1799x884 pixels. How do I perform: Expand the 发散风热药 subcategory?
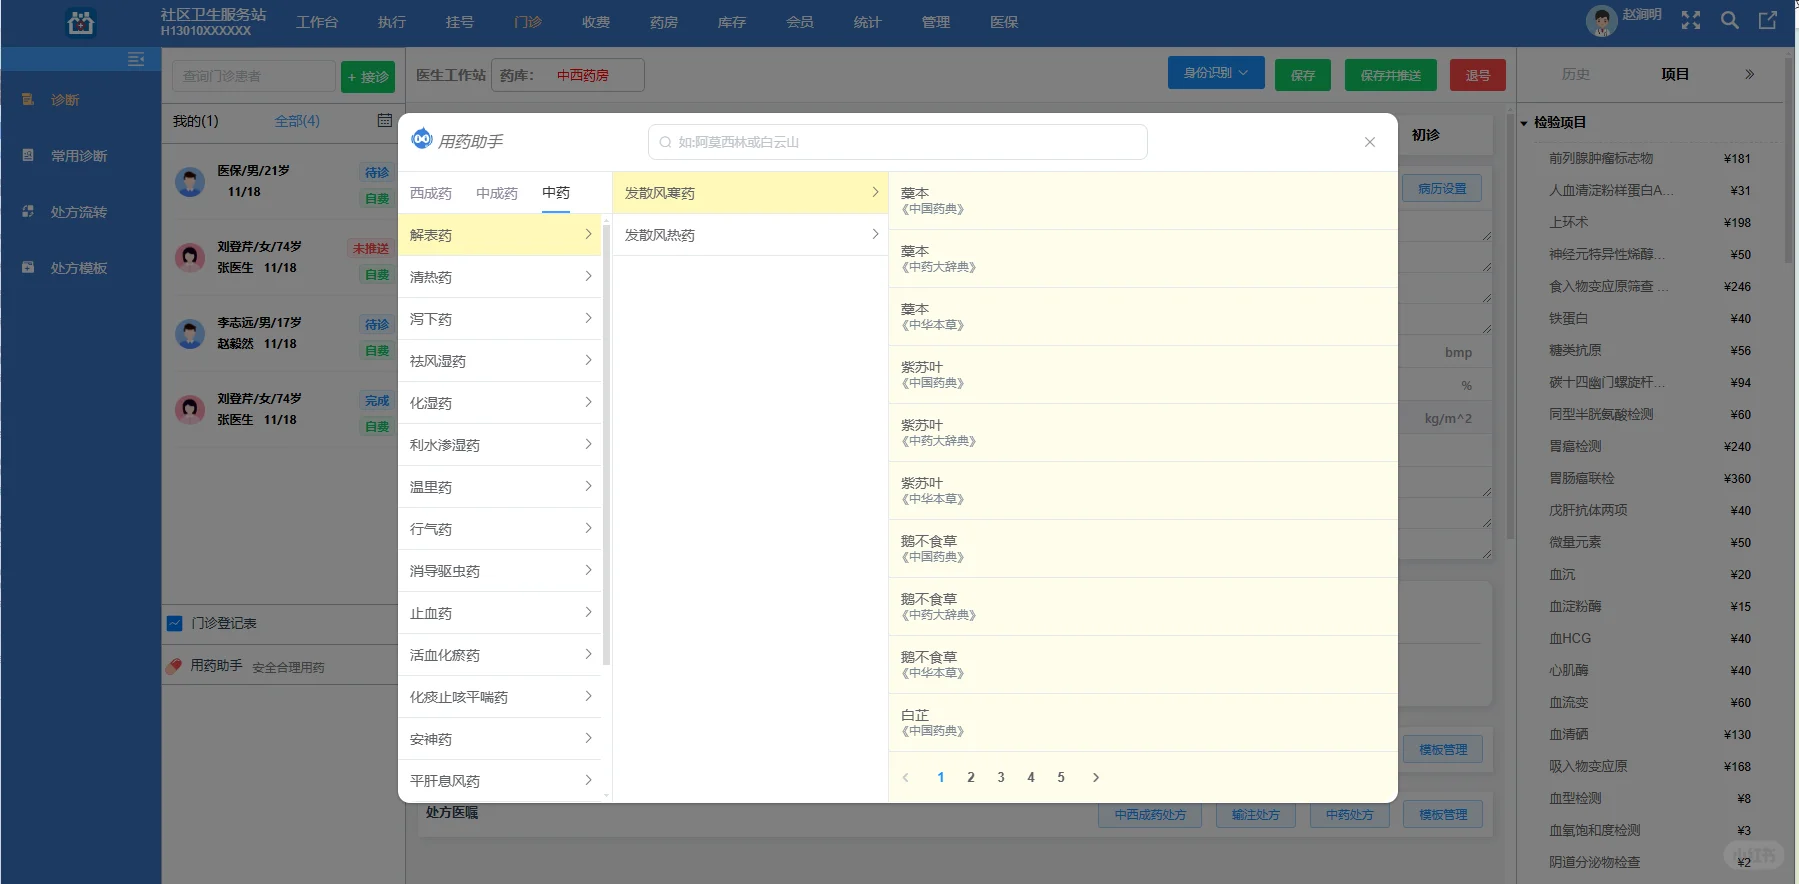coord(750,235)
